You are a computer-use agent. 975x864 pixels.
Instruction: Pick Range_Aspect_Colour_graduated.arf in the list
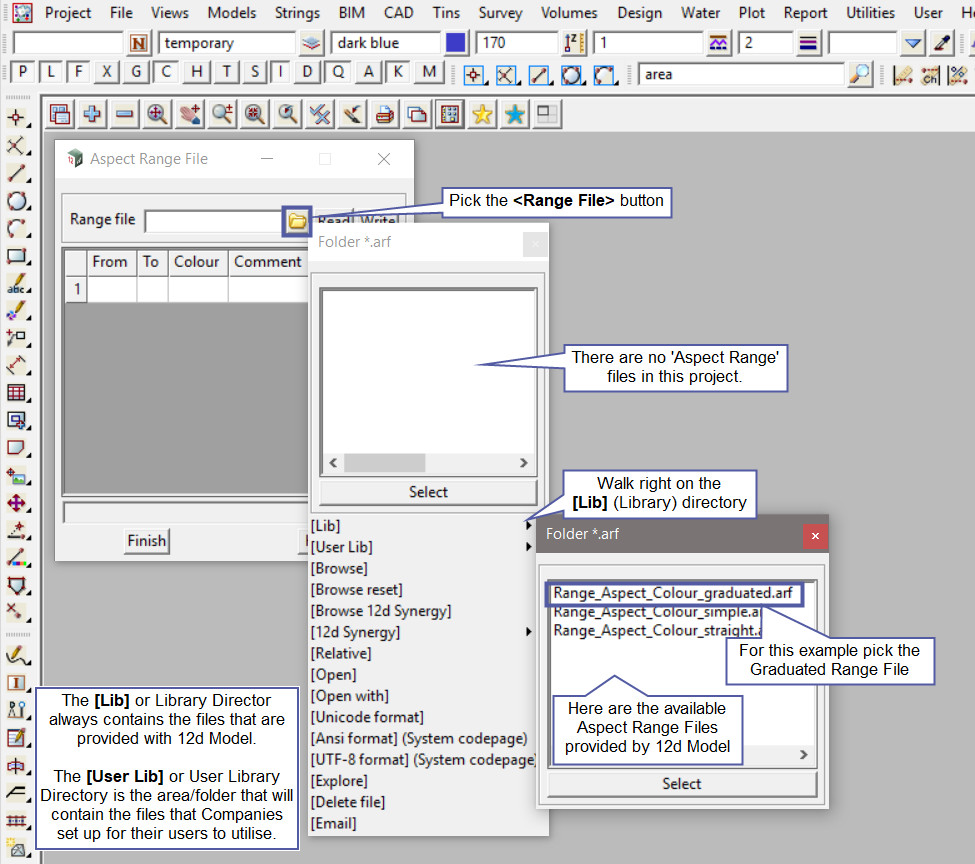coord(672,593)
